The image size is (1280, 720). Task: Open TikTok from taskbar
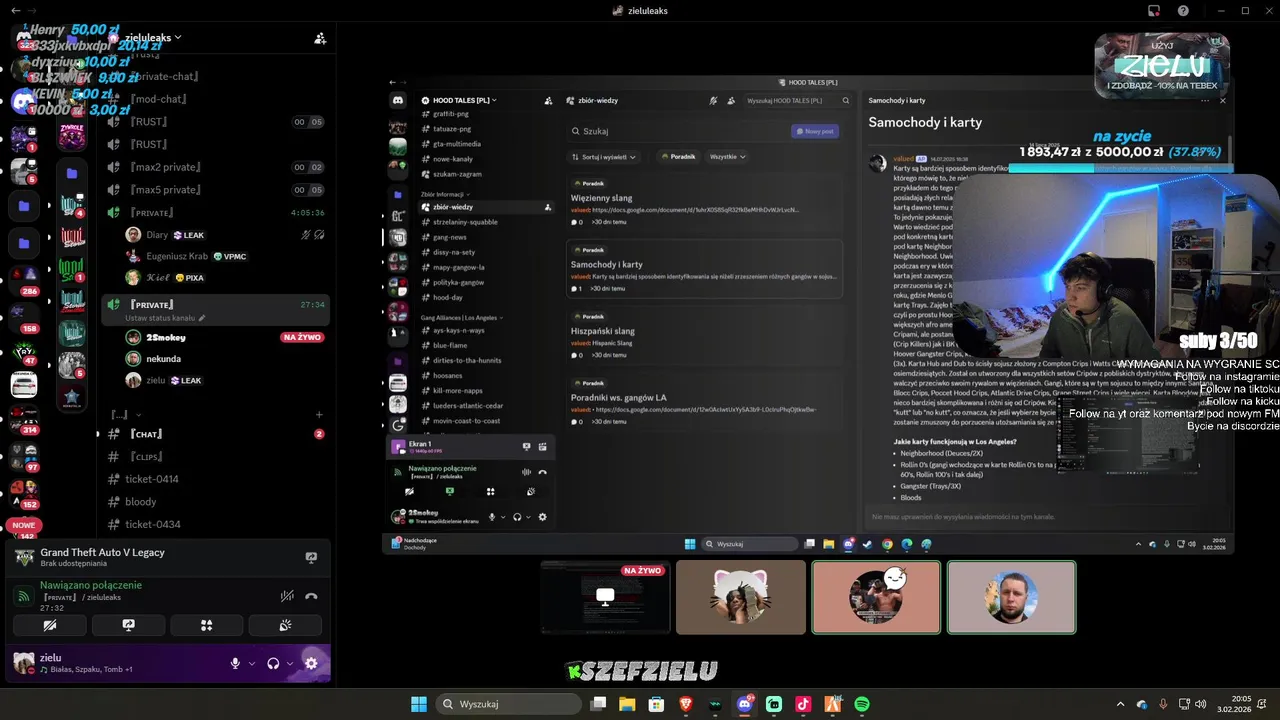803,704
